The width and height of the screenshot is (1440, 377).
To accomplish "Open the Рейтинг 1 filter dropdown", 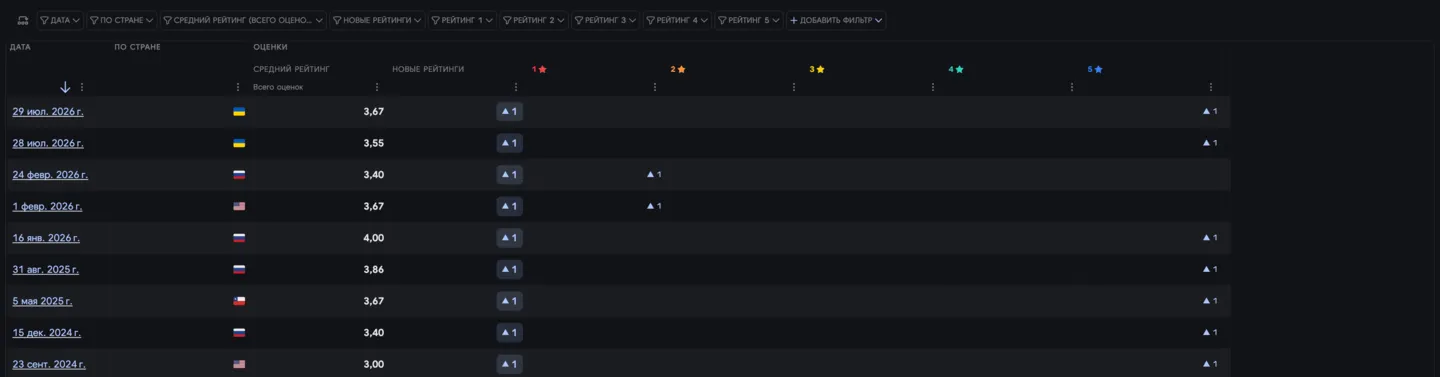I will click(x=462, y=20).
